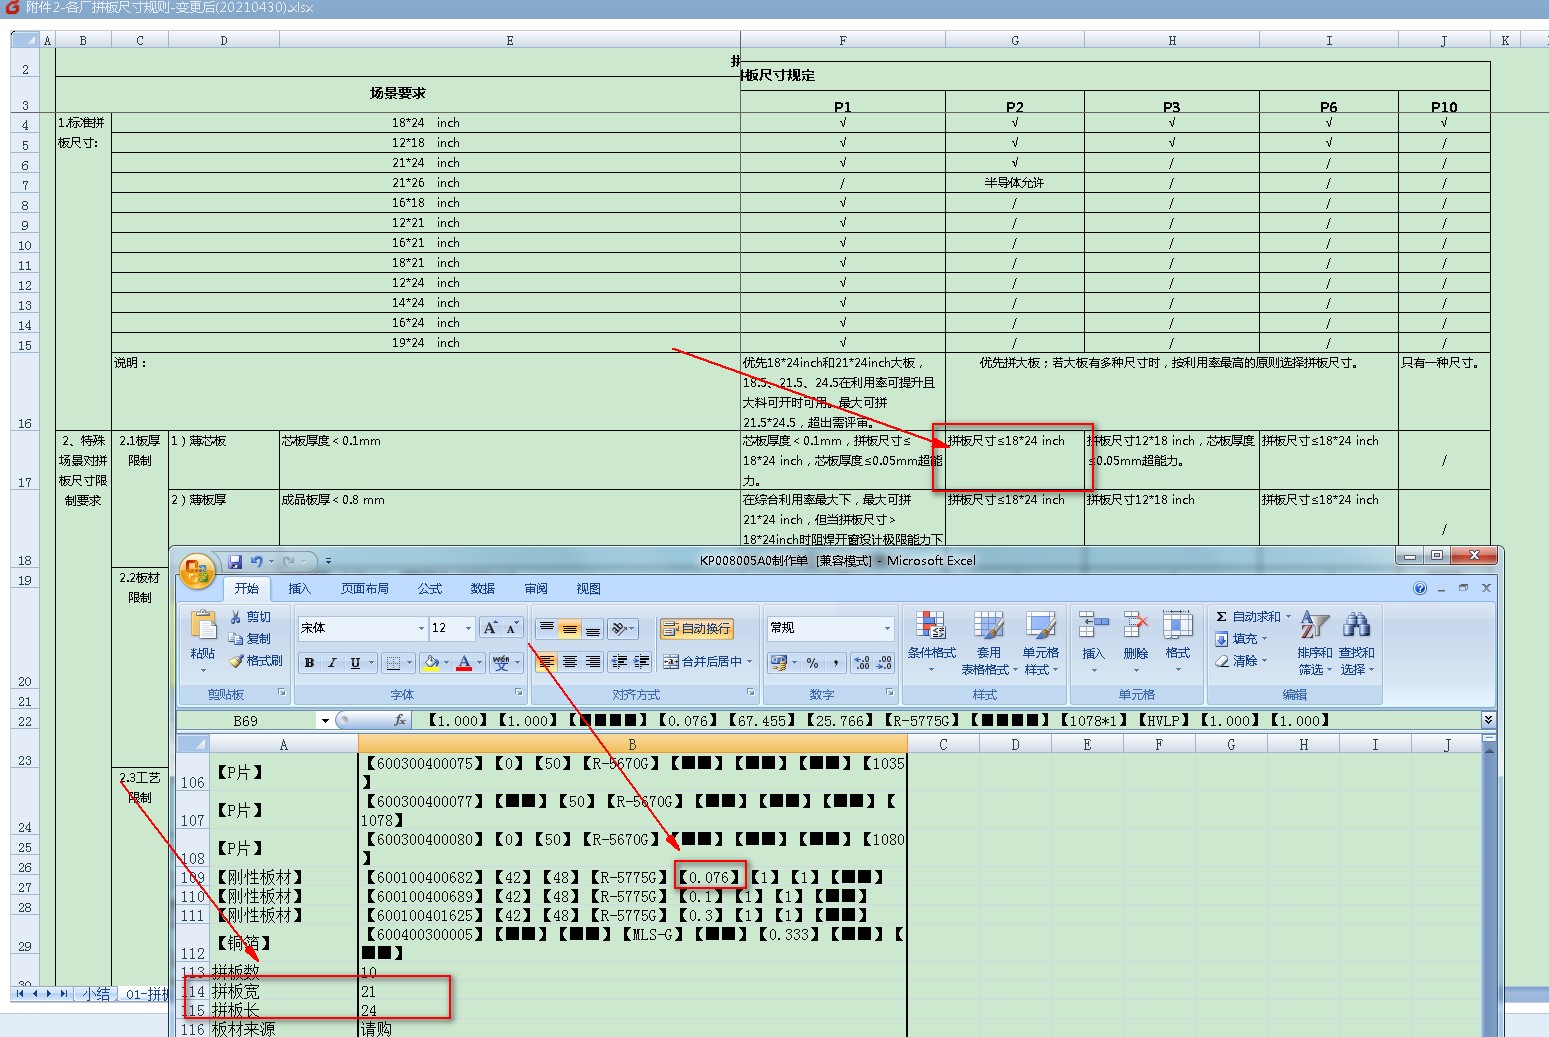The height and width of the screenshot is (1037, 1549).
Task: Toggle 自动换行 wrap text
Action: (x=697, y=628)
